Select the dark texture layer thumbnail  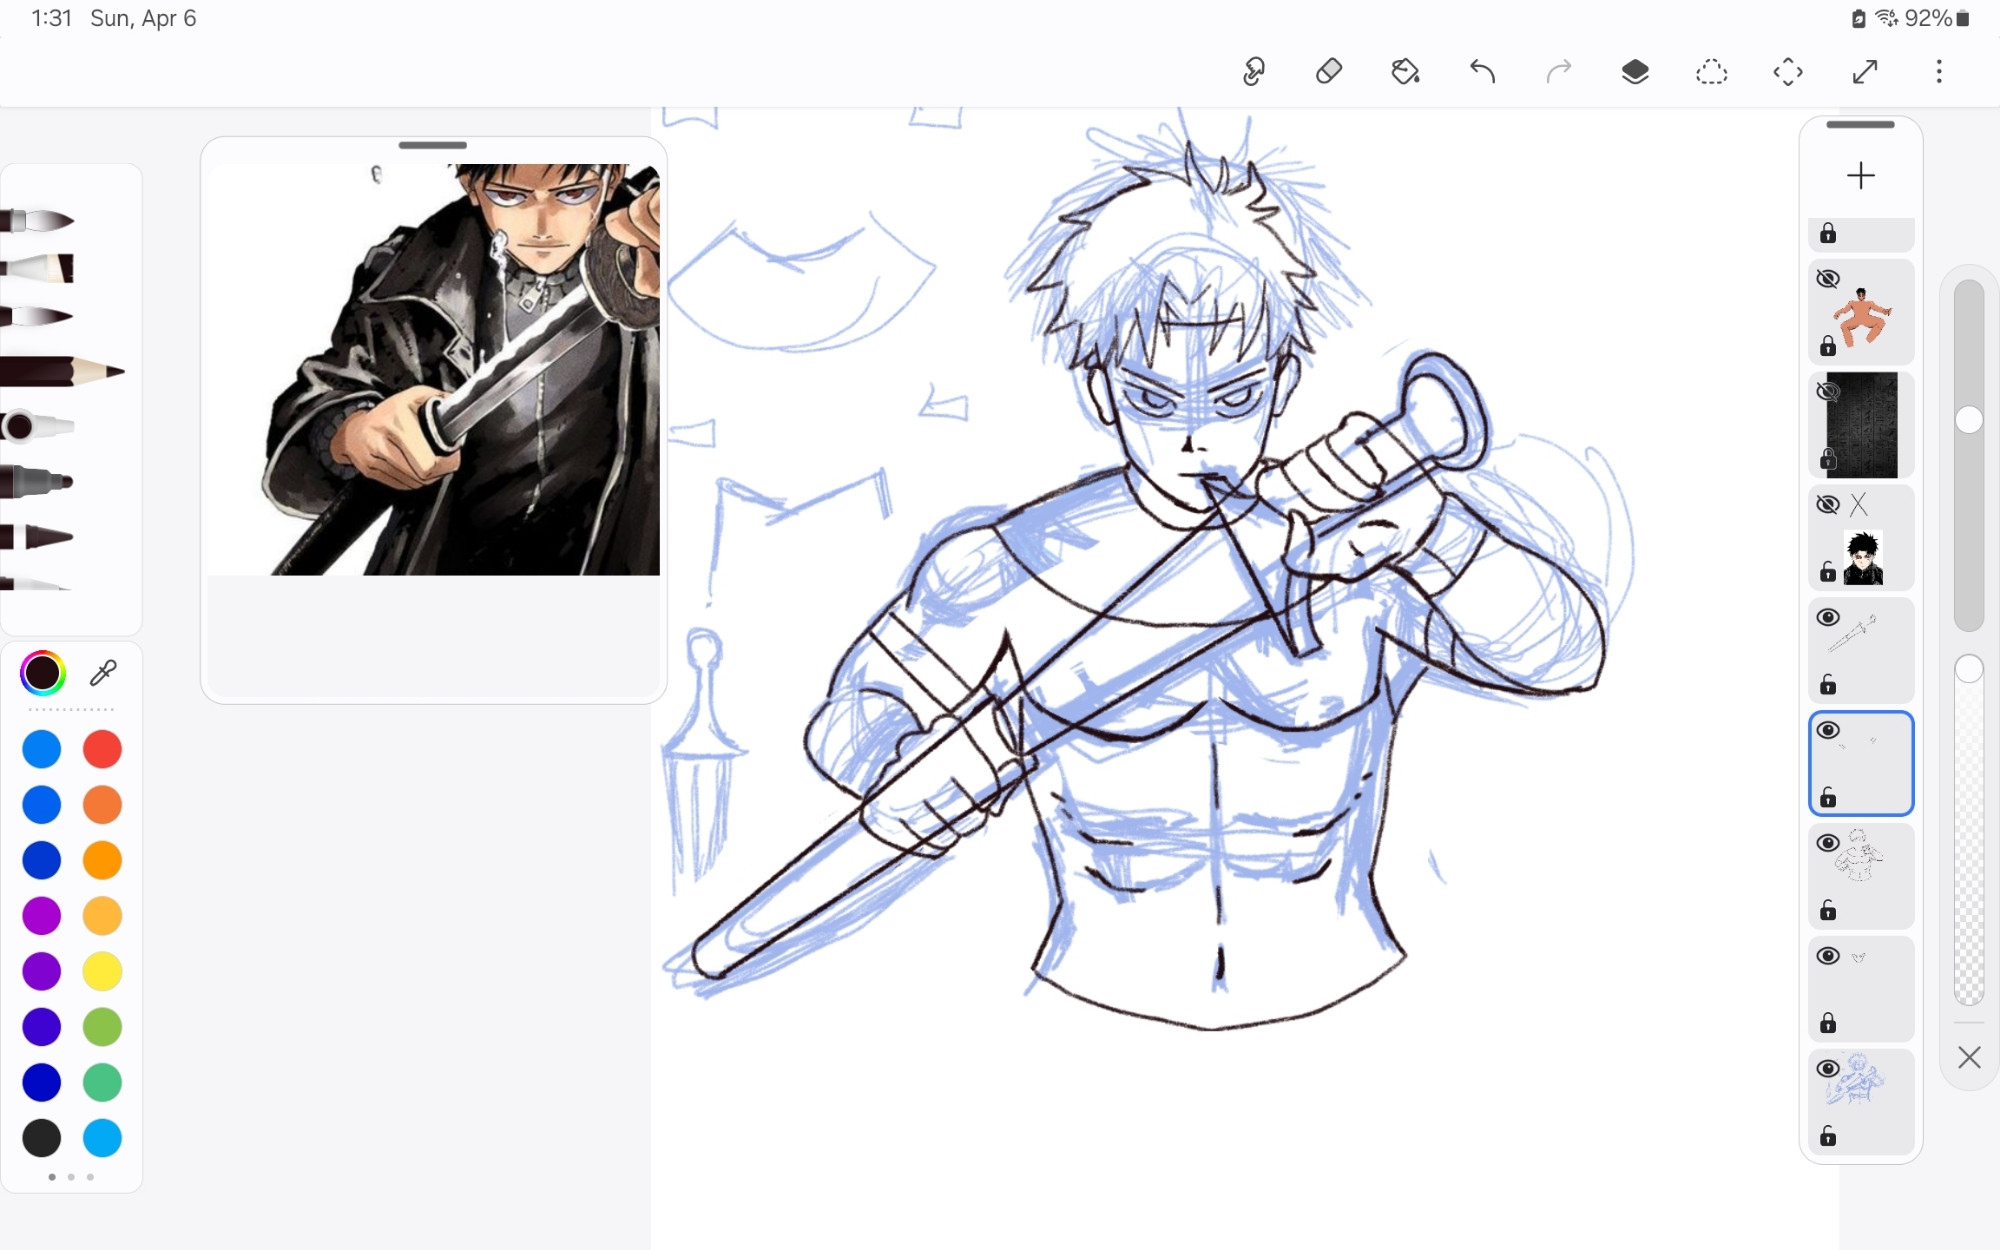coord(1862,425)
